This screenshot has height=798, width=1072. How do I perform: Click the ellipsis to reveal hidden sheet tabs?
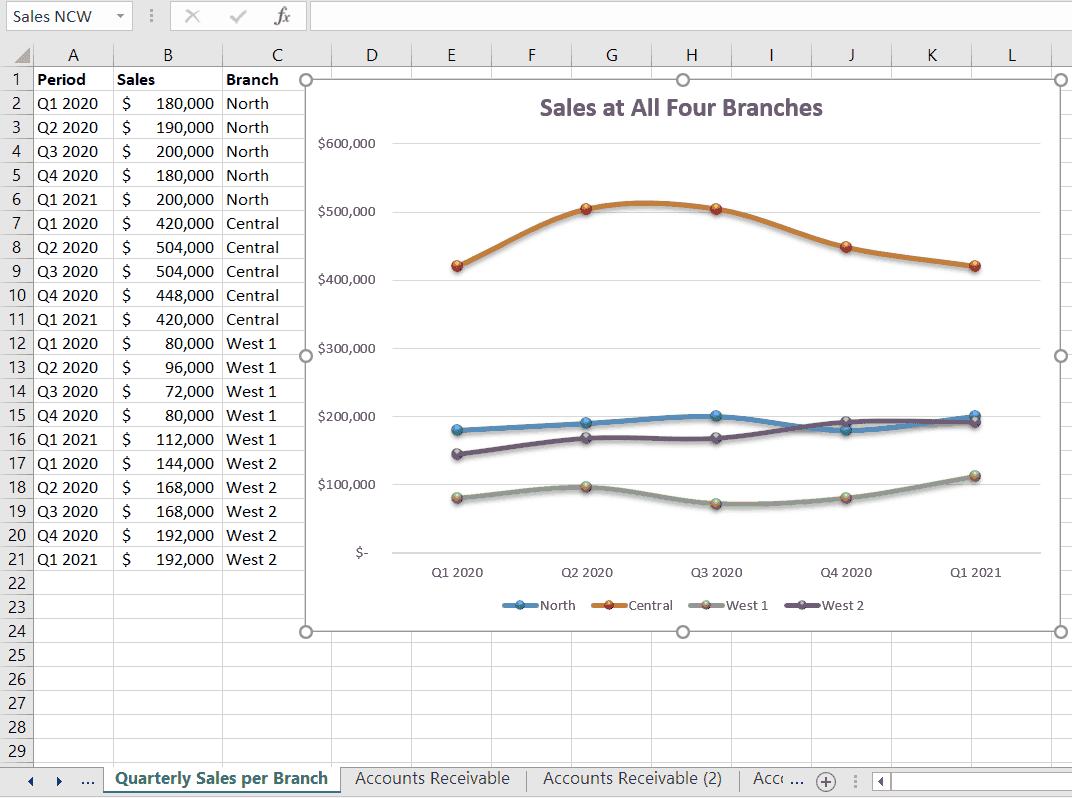pos(87,779)
